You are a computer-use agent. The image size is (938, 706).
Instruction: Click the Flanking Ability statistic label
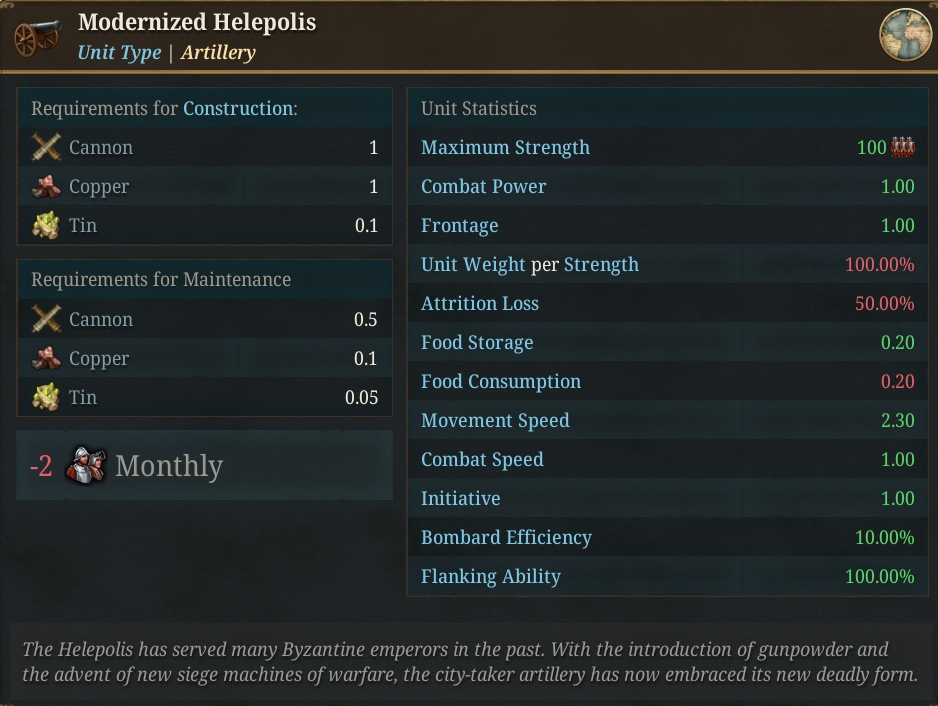(x=491, y=576)
